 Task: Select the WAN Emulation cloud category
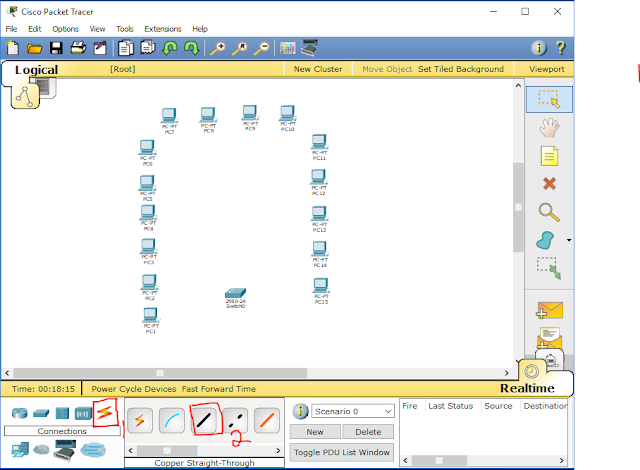41,450
